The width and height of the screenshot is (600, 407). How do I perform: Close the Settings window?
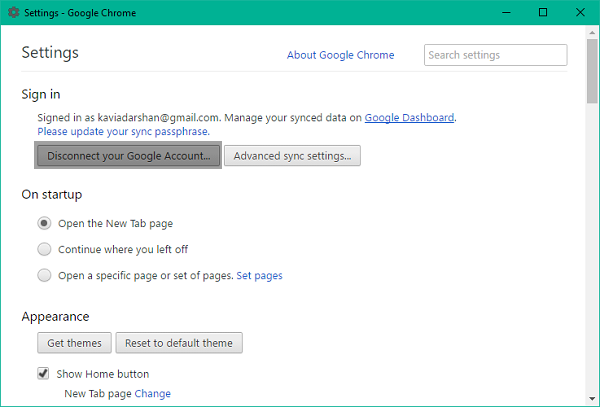[580, 13]
